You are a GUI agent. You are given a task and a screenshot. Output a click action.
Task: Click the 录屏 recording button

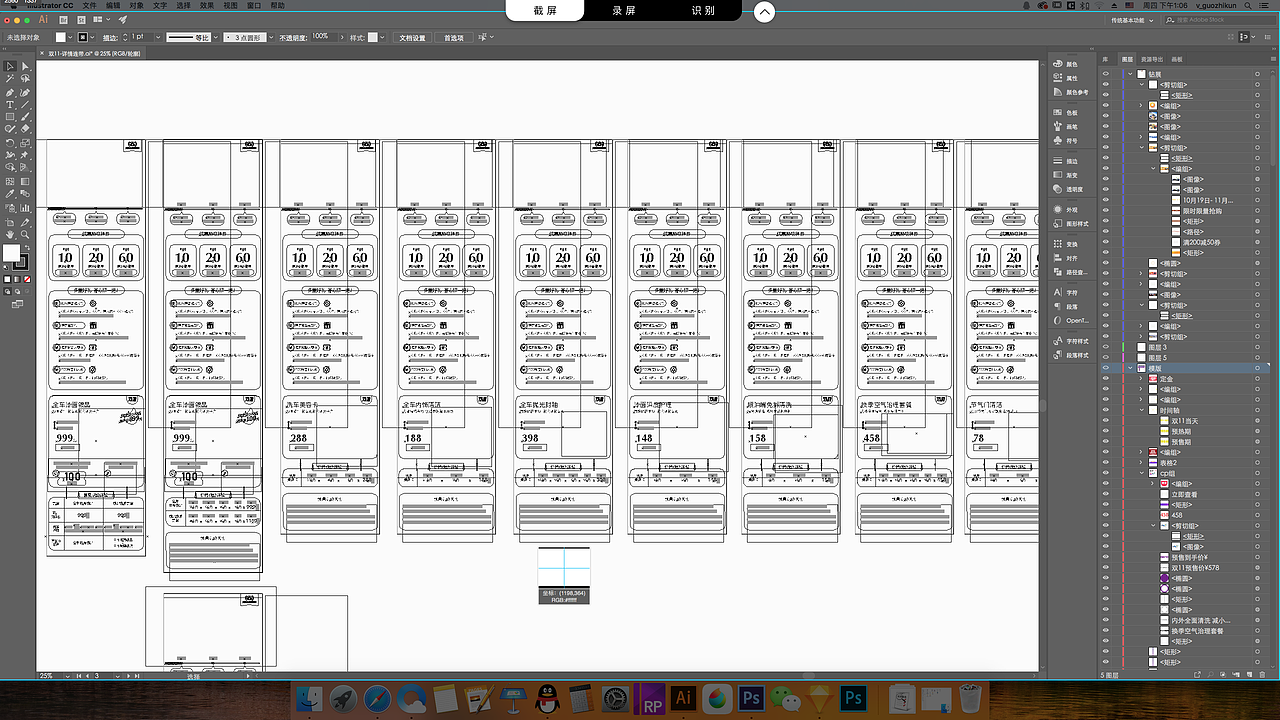point(624,11)
